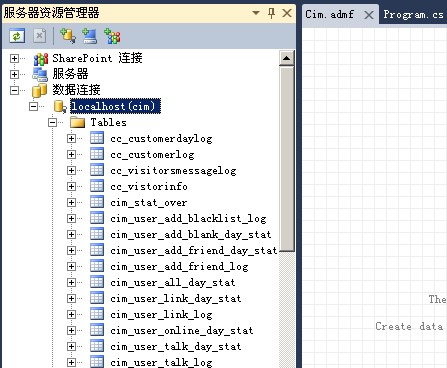Viewport: 447px width, 368px height.
Task: Collapse the Tables folder
Action: tap(52, 122)
